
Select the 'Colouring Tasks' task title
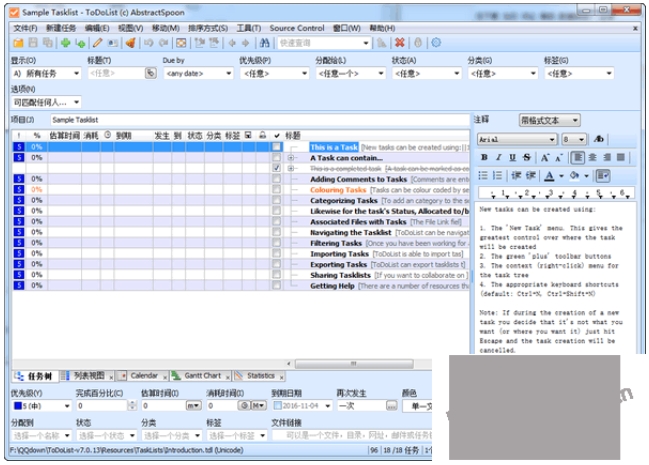[x=338, y=190]
